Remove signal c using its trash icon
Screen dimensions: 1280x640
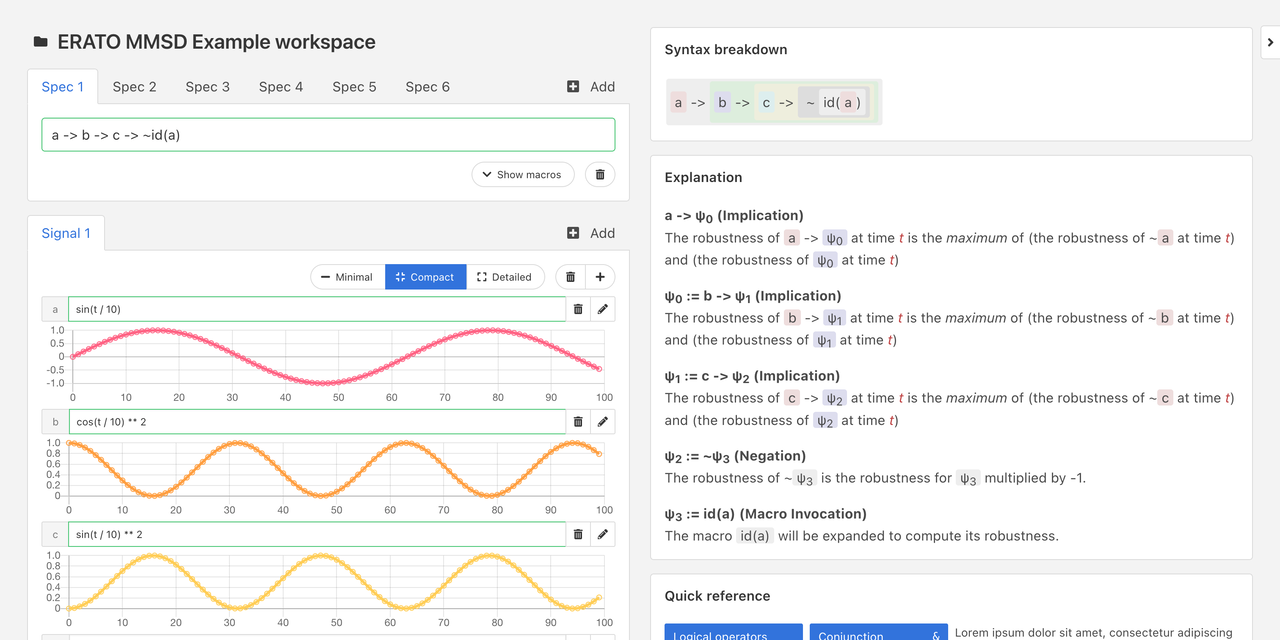click(578, 534)
